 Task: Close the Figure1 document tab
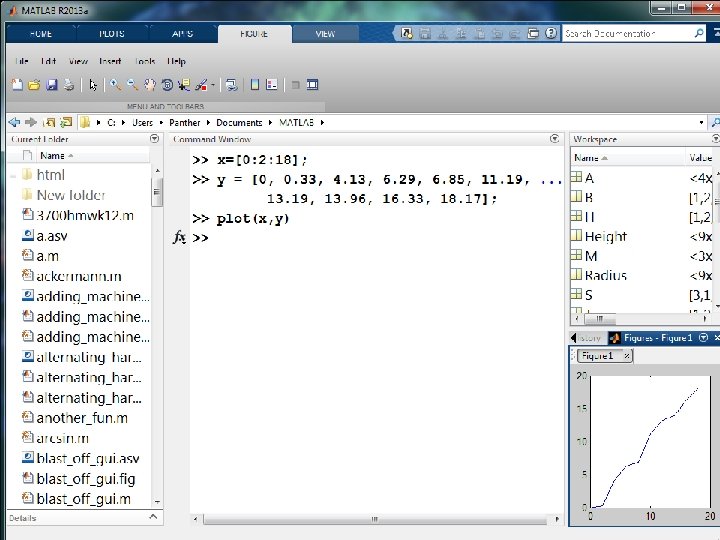click(x=627, y=356)
